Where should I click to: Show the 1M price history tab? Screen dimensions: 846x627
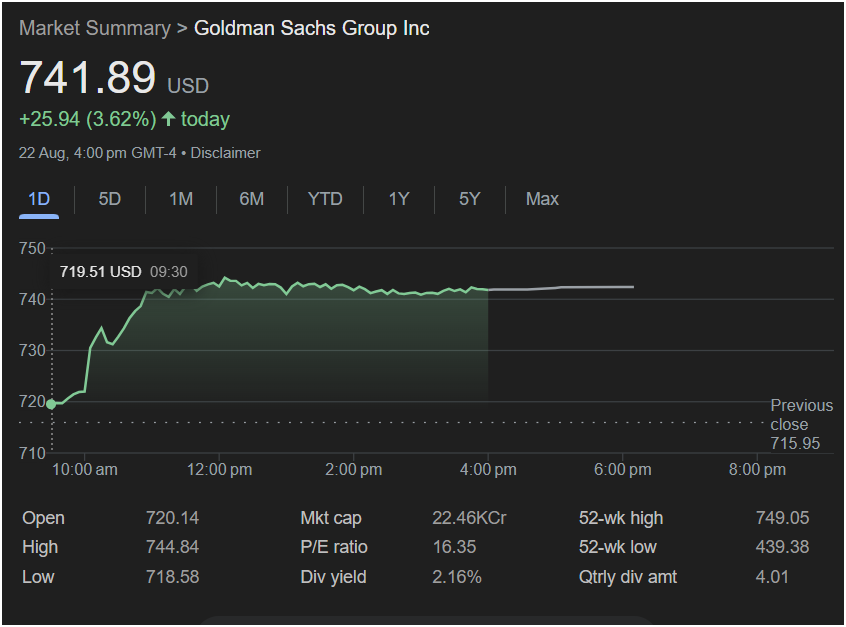[180, 199]
